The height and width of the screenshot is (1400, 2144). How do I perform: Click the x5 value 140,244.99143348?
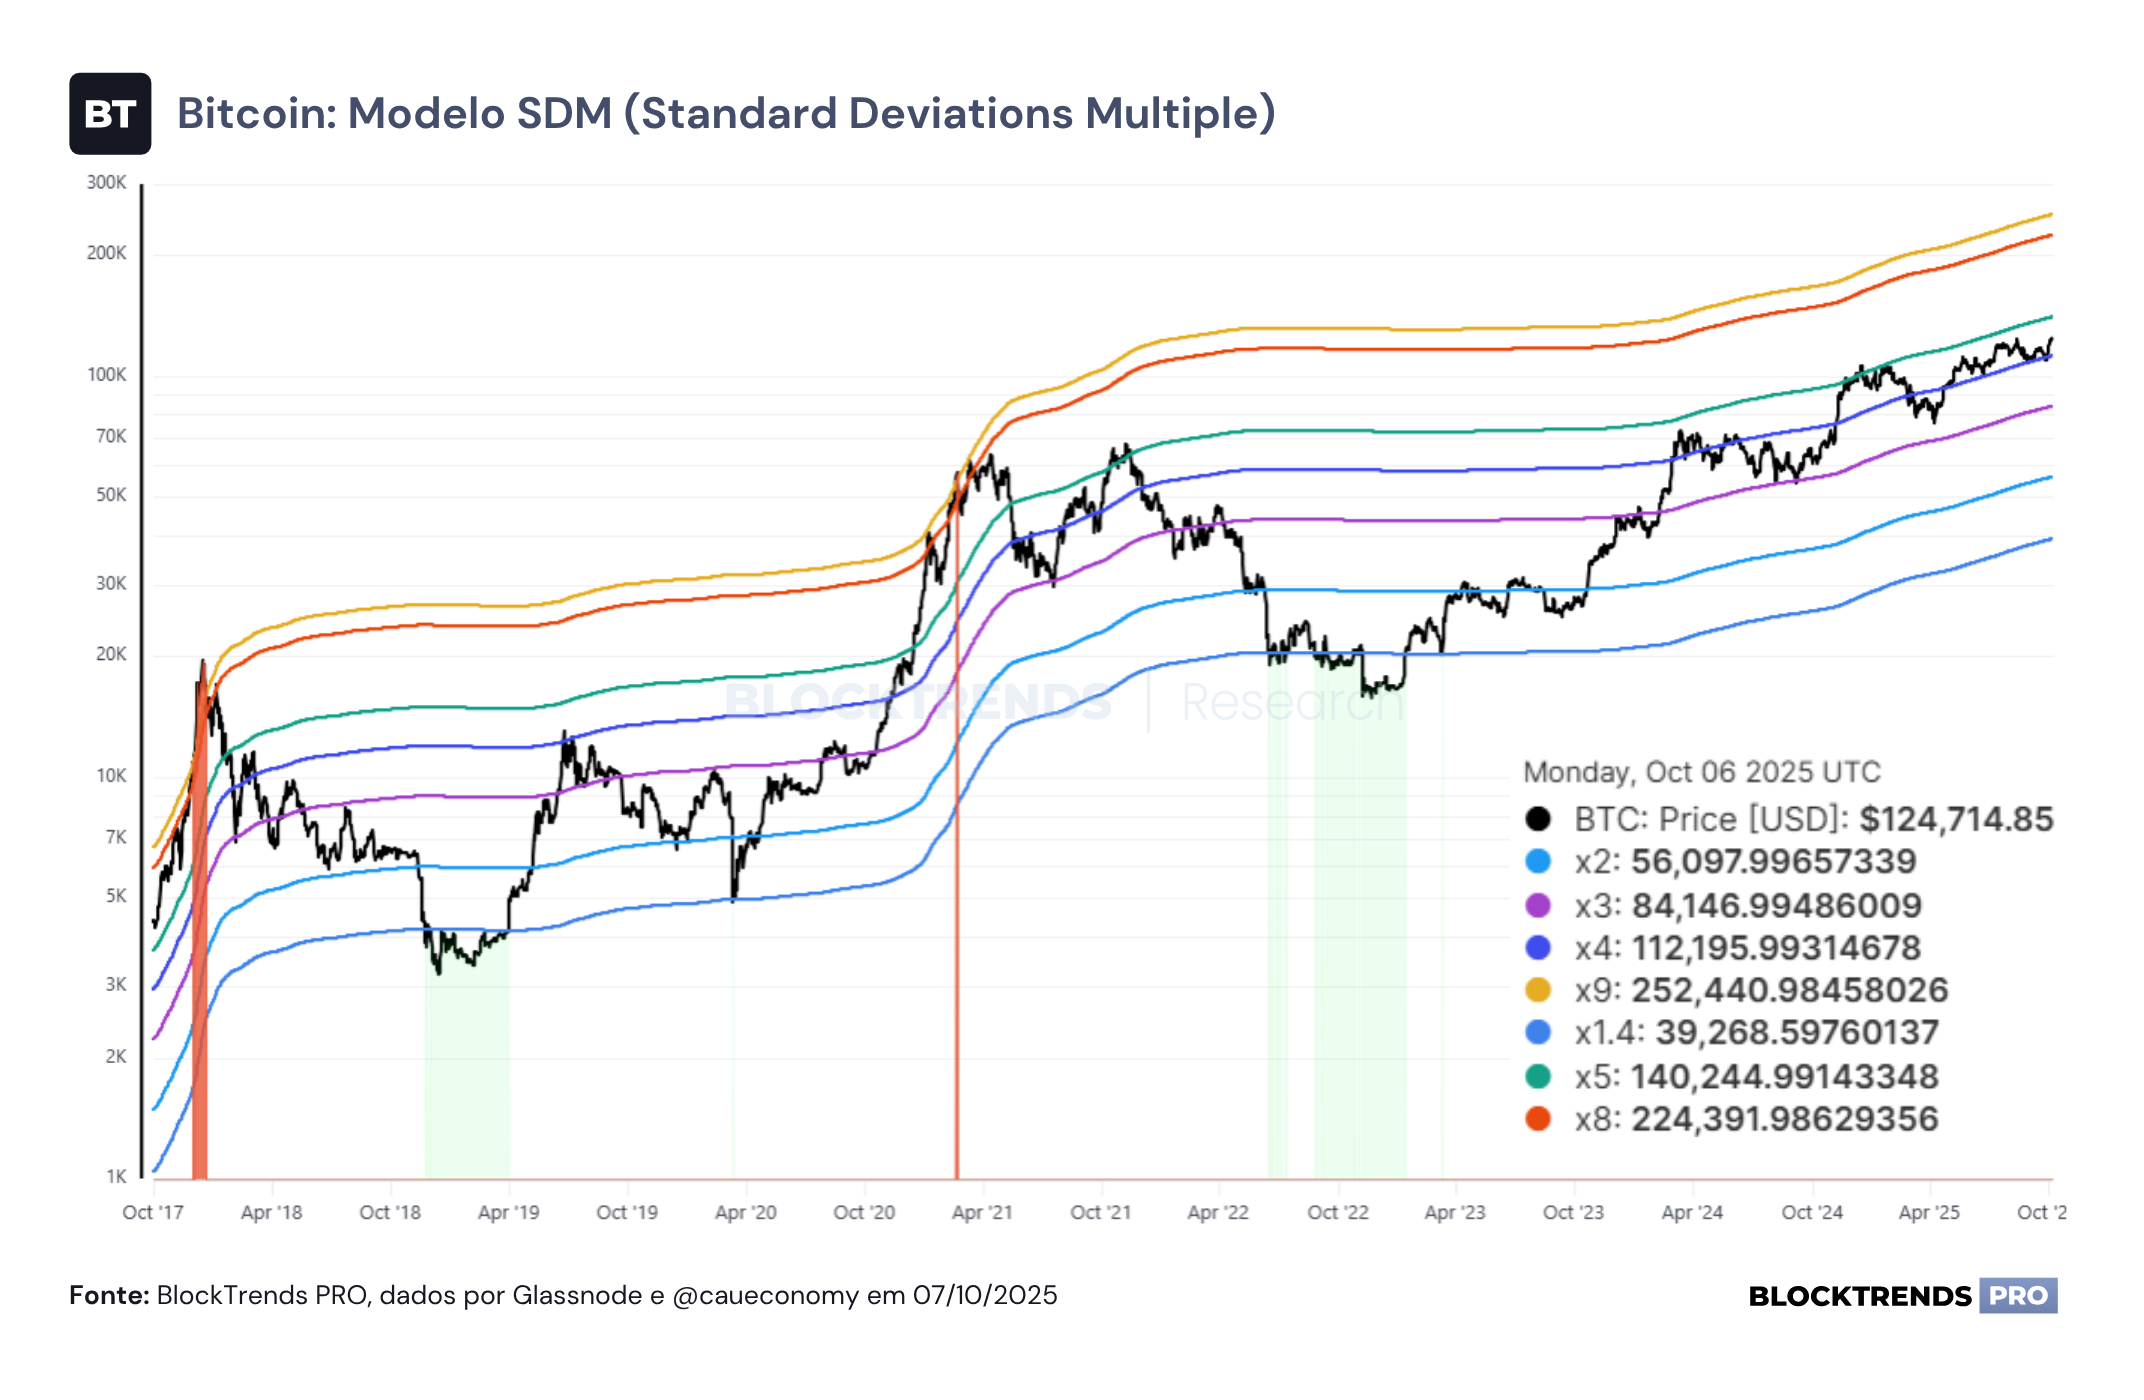click(1785, 1076)
